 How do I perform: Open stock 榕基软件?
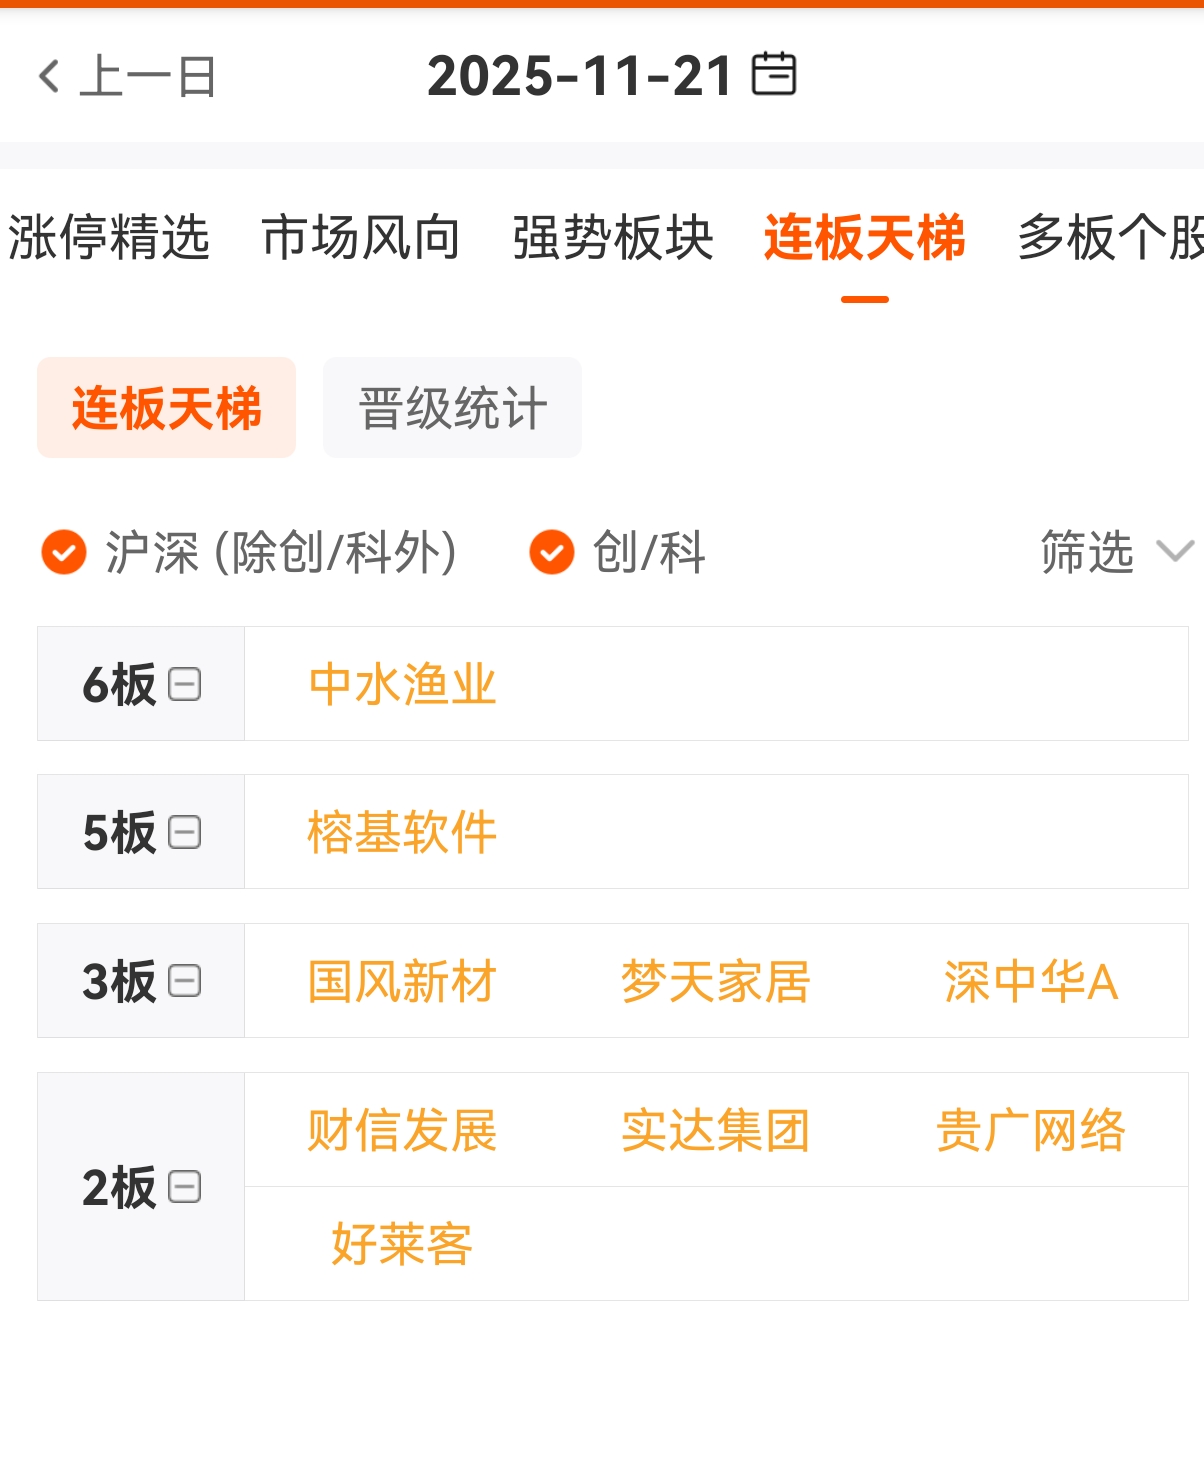tap(402, 832)
